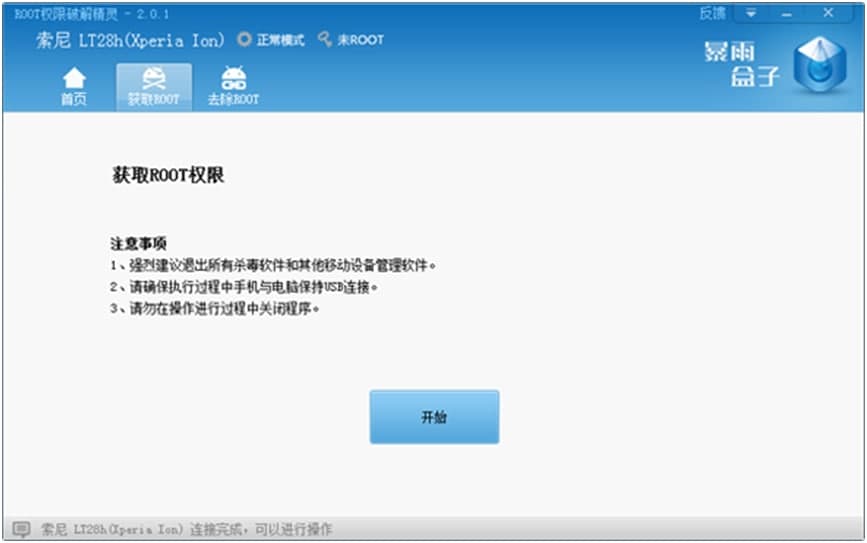This screenshot has height=543, width=867.
Task: Select note 3 about 关闭程序
Action: (x=215, y=309)
